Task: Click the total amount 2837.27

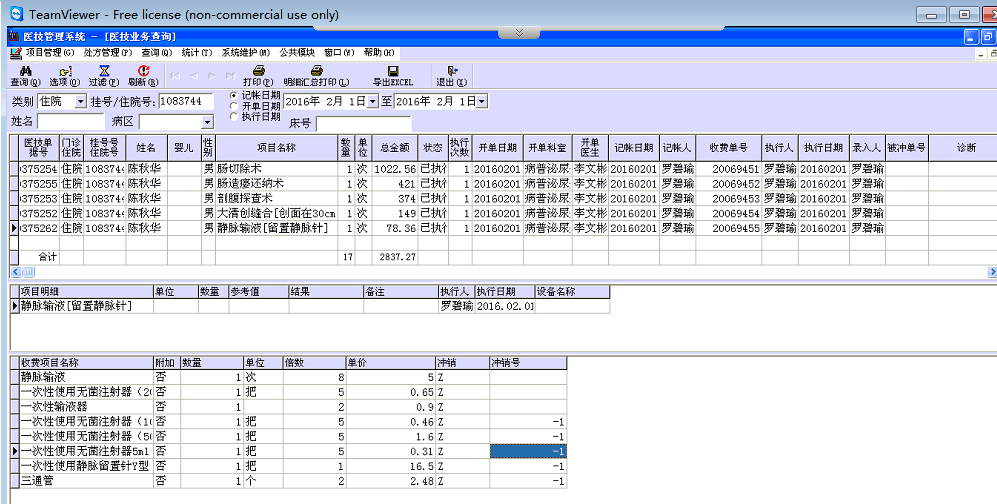Action: (x=397, y=257)
